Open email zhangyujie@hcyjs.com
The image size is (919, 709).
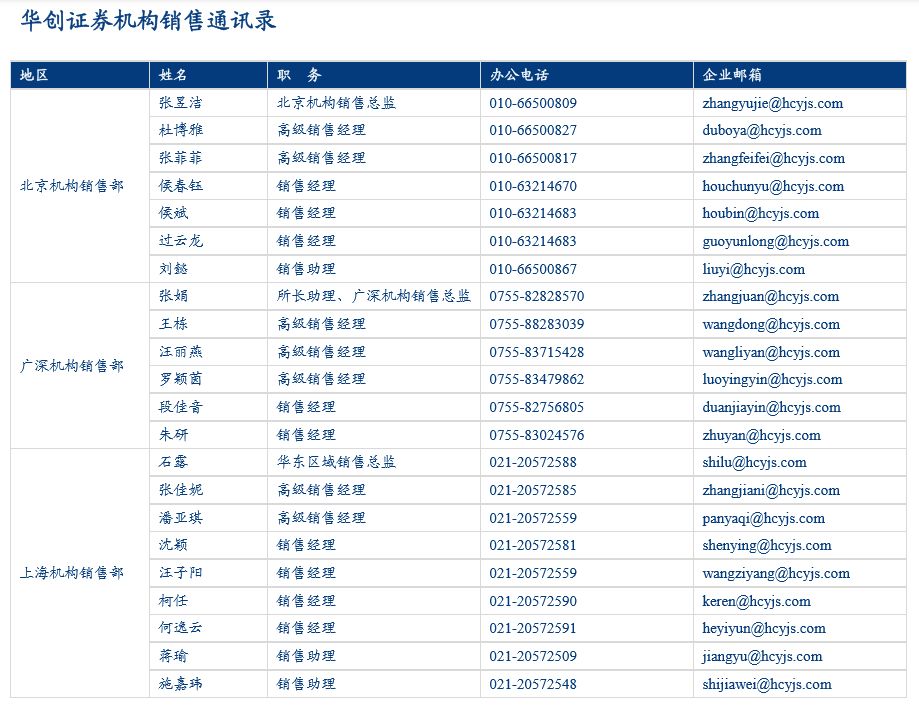click(x=772, y=104)
